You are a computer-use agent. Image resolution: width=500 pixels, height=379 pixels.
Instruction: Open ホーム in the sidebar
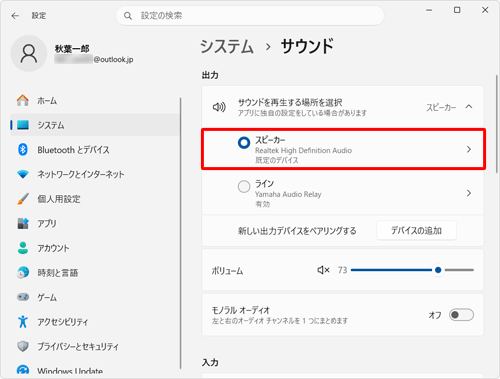pos(95,100)
